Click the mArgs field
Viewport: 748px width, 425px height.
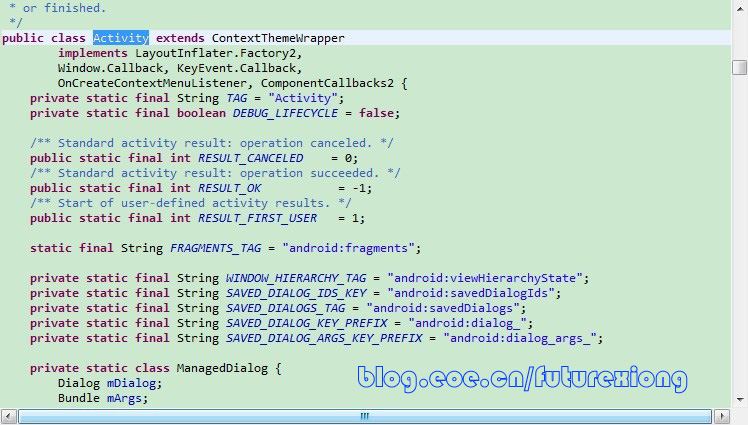(x=124, y=398)
